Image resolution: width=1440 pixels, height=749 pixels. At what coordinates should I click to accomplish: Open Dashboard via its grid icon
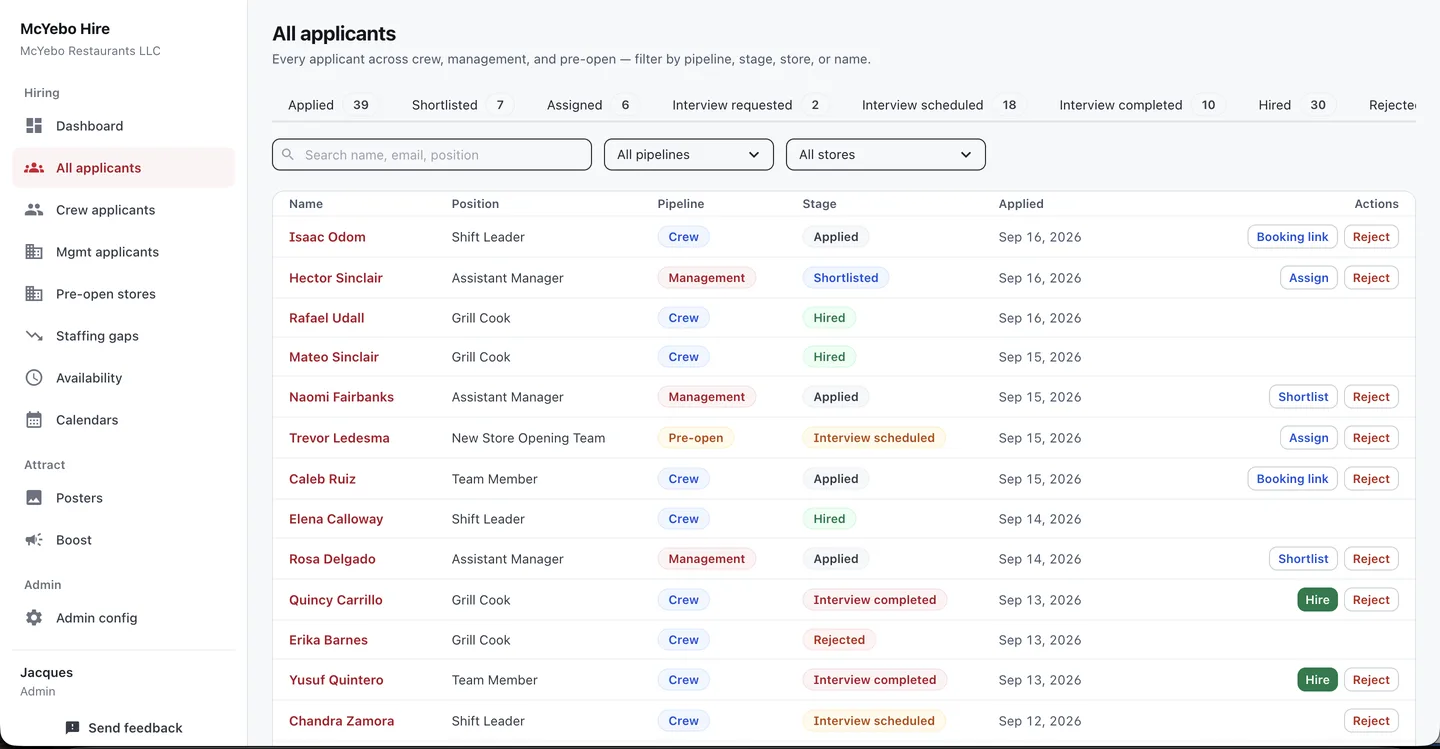(34, 126)
